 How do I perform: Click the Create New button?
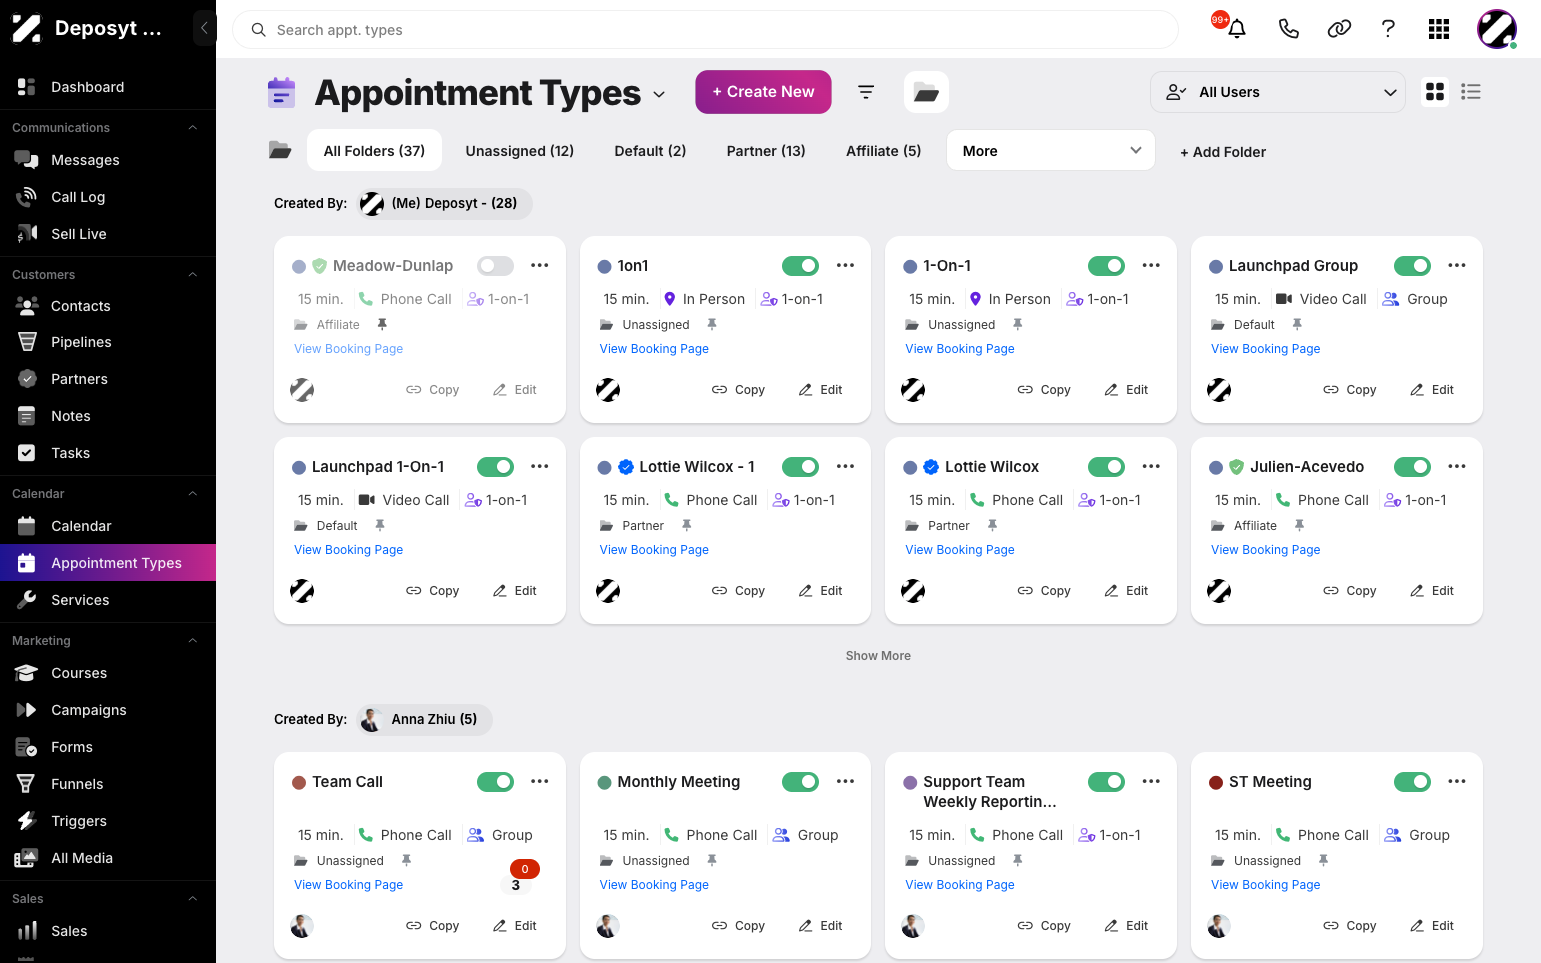[763, 92]
